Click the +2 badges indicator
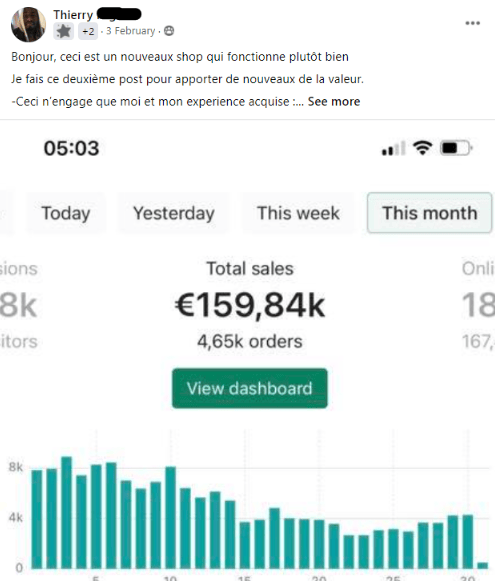The height and width of the screenshot is (581, 495). point(88,31)
